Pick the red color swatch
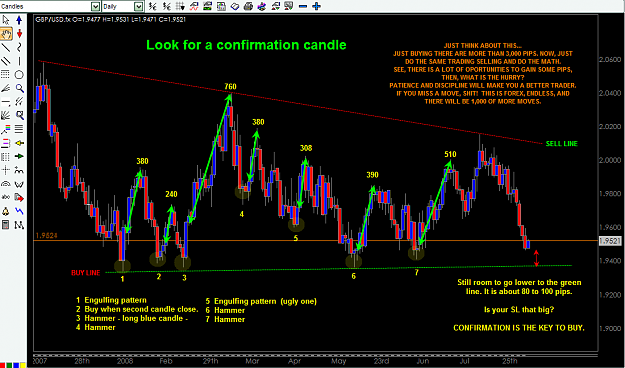The image size is (625, 368). [3, 365]
